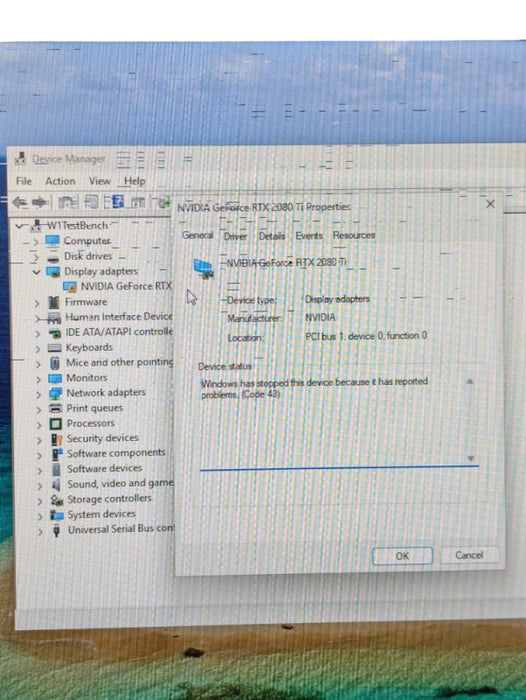Click the 'PCI bus 1, device 0, function 0' text
This screenshot has width=526, height=700.
click(x=366, y=336)
